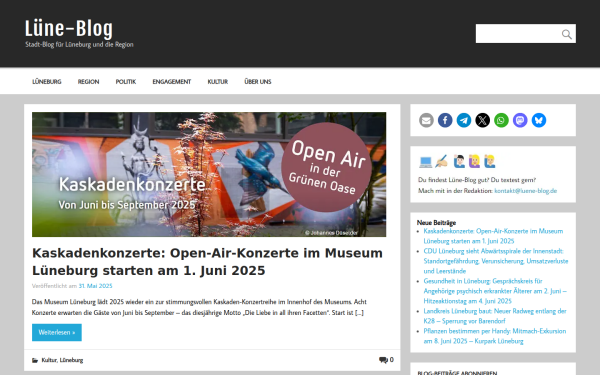
Task: Open the Engagement menu item
Action: (171, 82)
